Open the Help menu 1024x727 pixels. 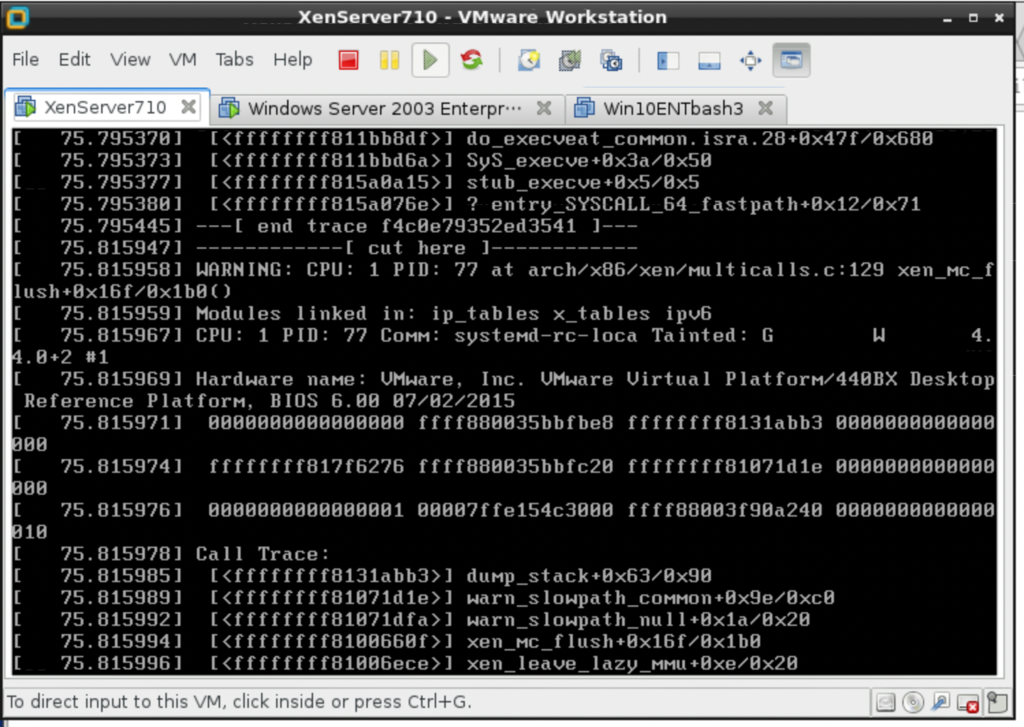pyautogui.click(x=293, y=59)
